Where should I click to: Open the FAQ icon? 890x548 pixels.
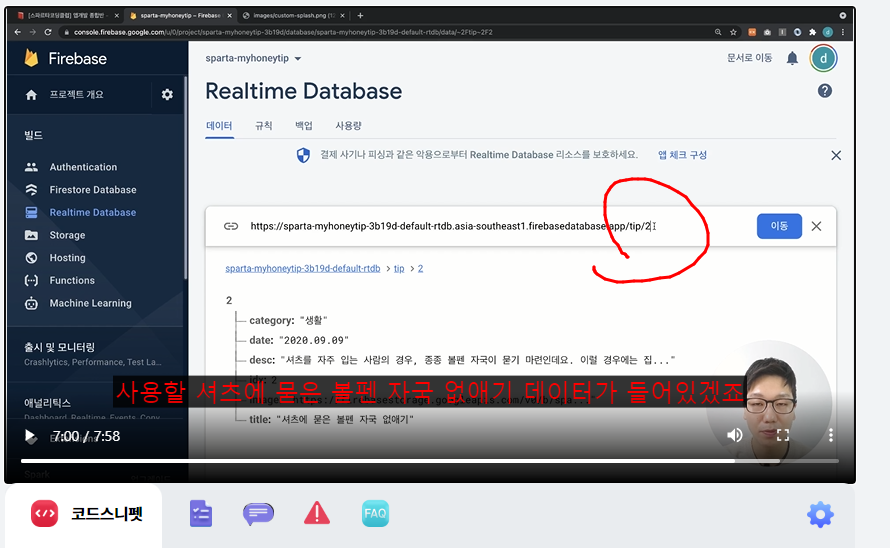click(x=375, y=513)
